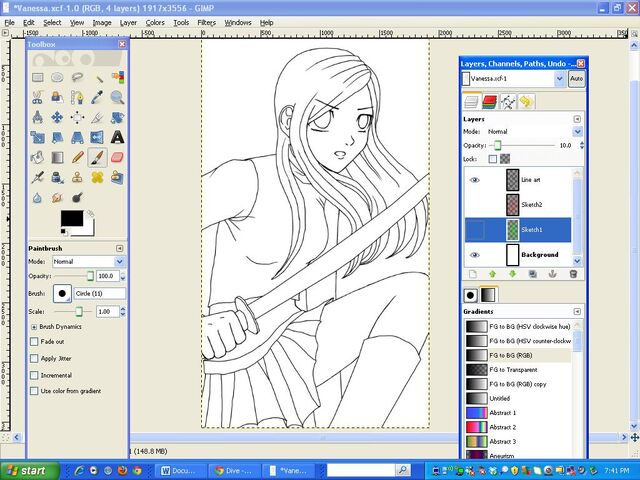
Task: Create a new layer button
Action: pyautogui.click(x=472, y=274)
